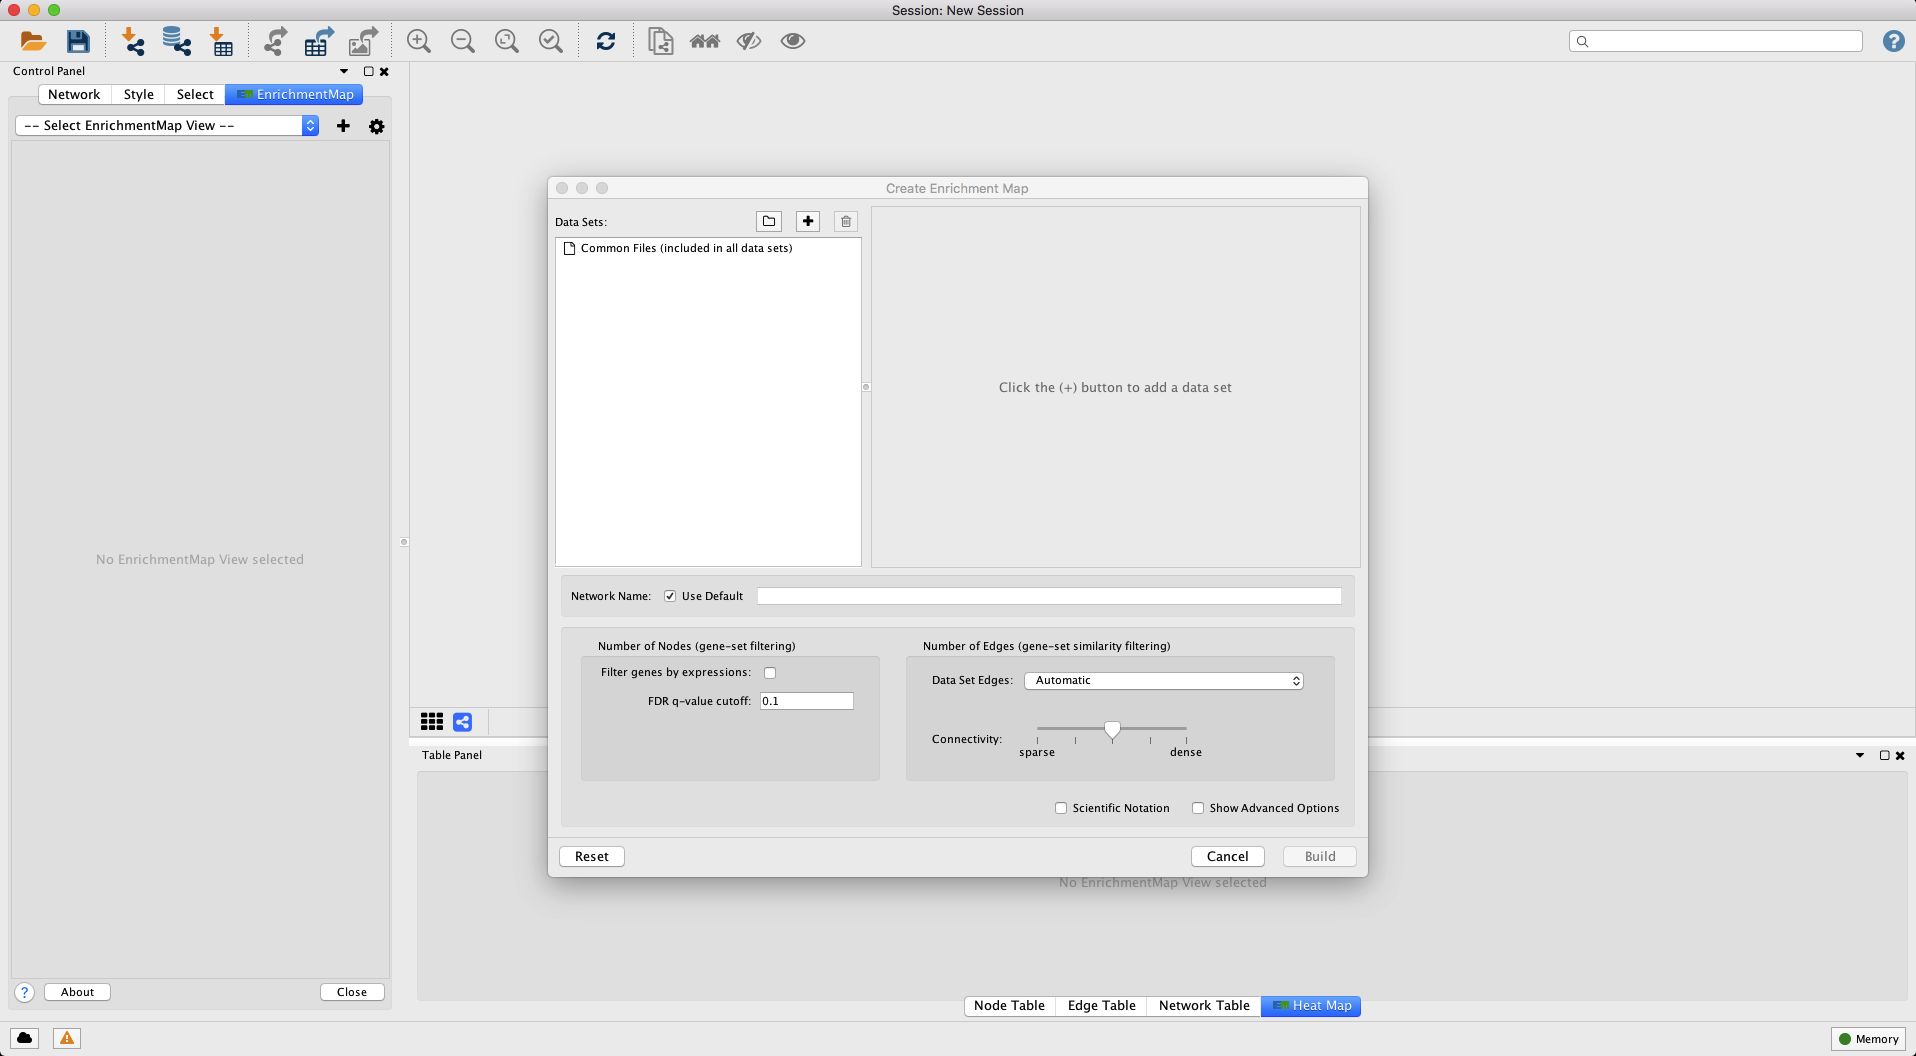Adjust Connectivity slider handle
This screenshot has height=1056, width=1916.
[x=1112, y=730]
